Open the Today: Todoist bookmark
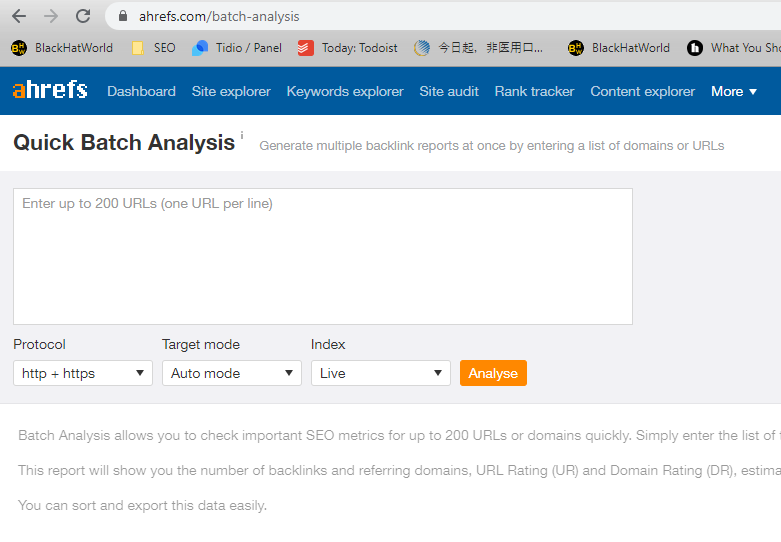The image size is (781, 542). pos(348,48)
